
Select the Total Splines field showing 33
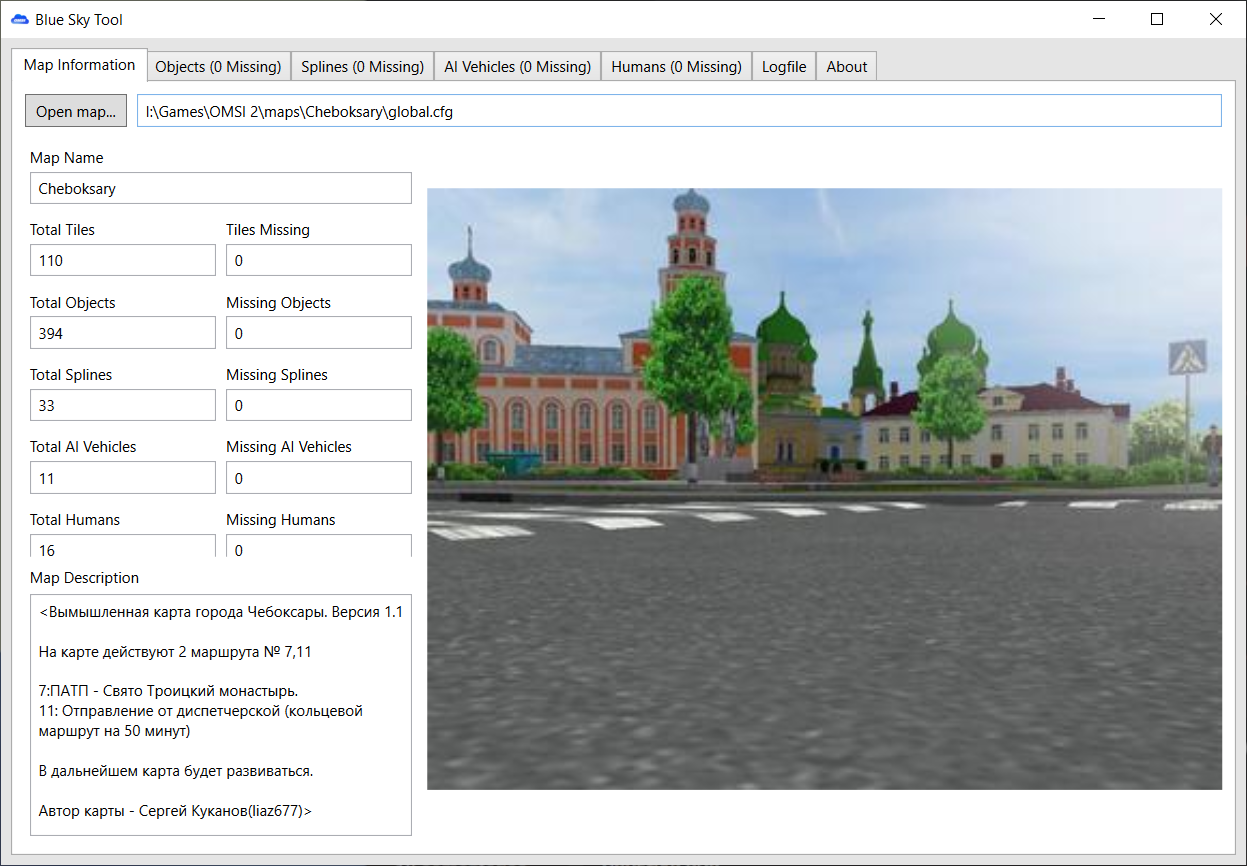point(123,405)
